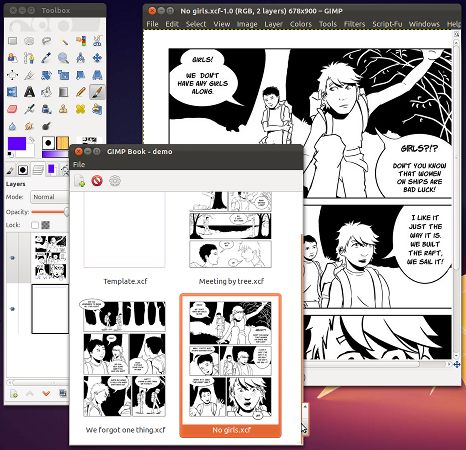Switch to the Layers tab in dock
466x450 pixels.
point(38,170)
